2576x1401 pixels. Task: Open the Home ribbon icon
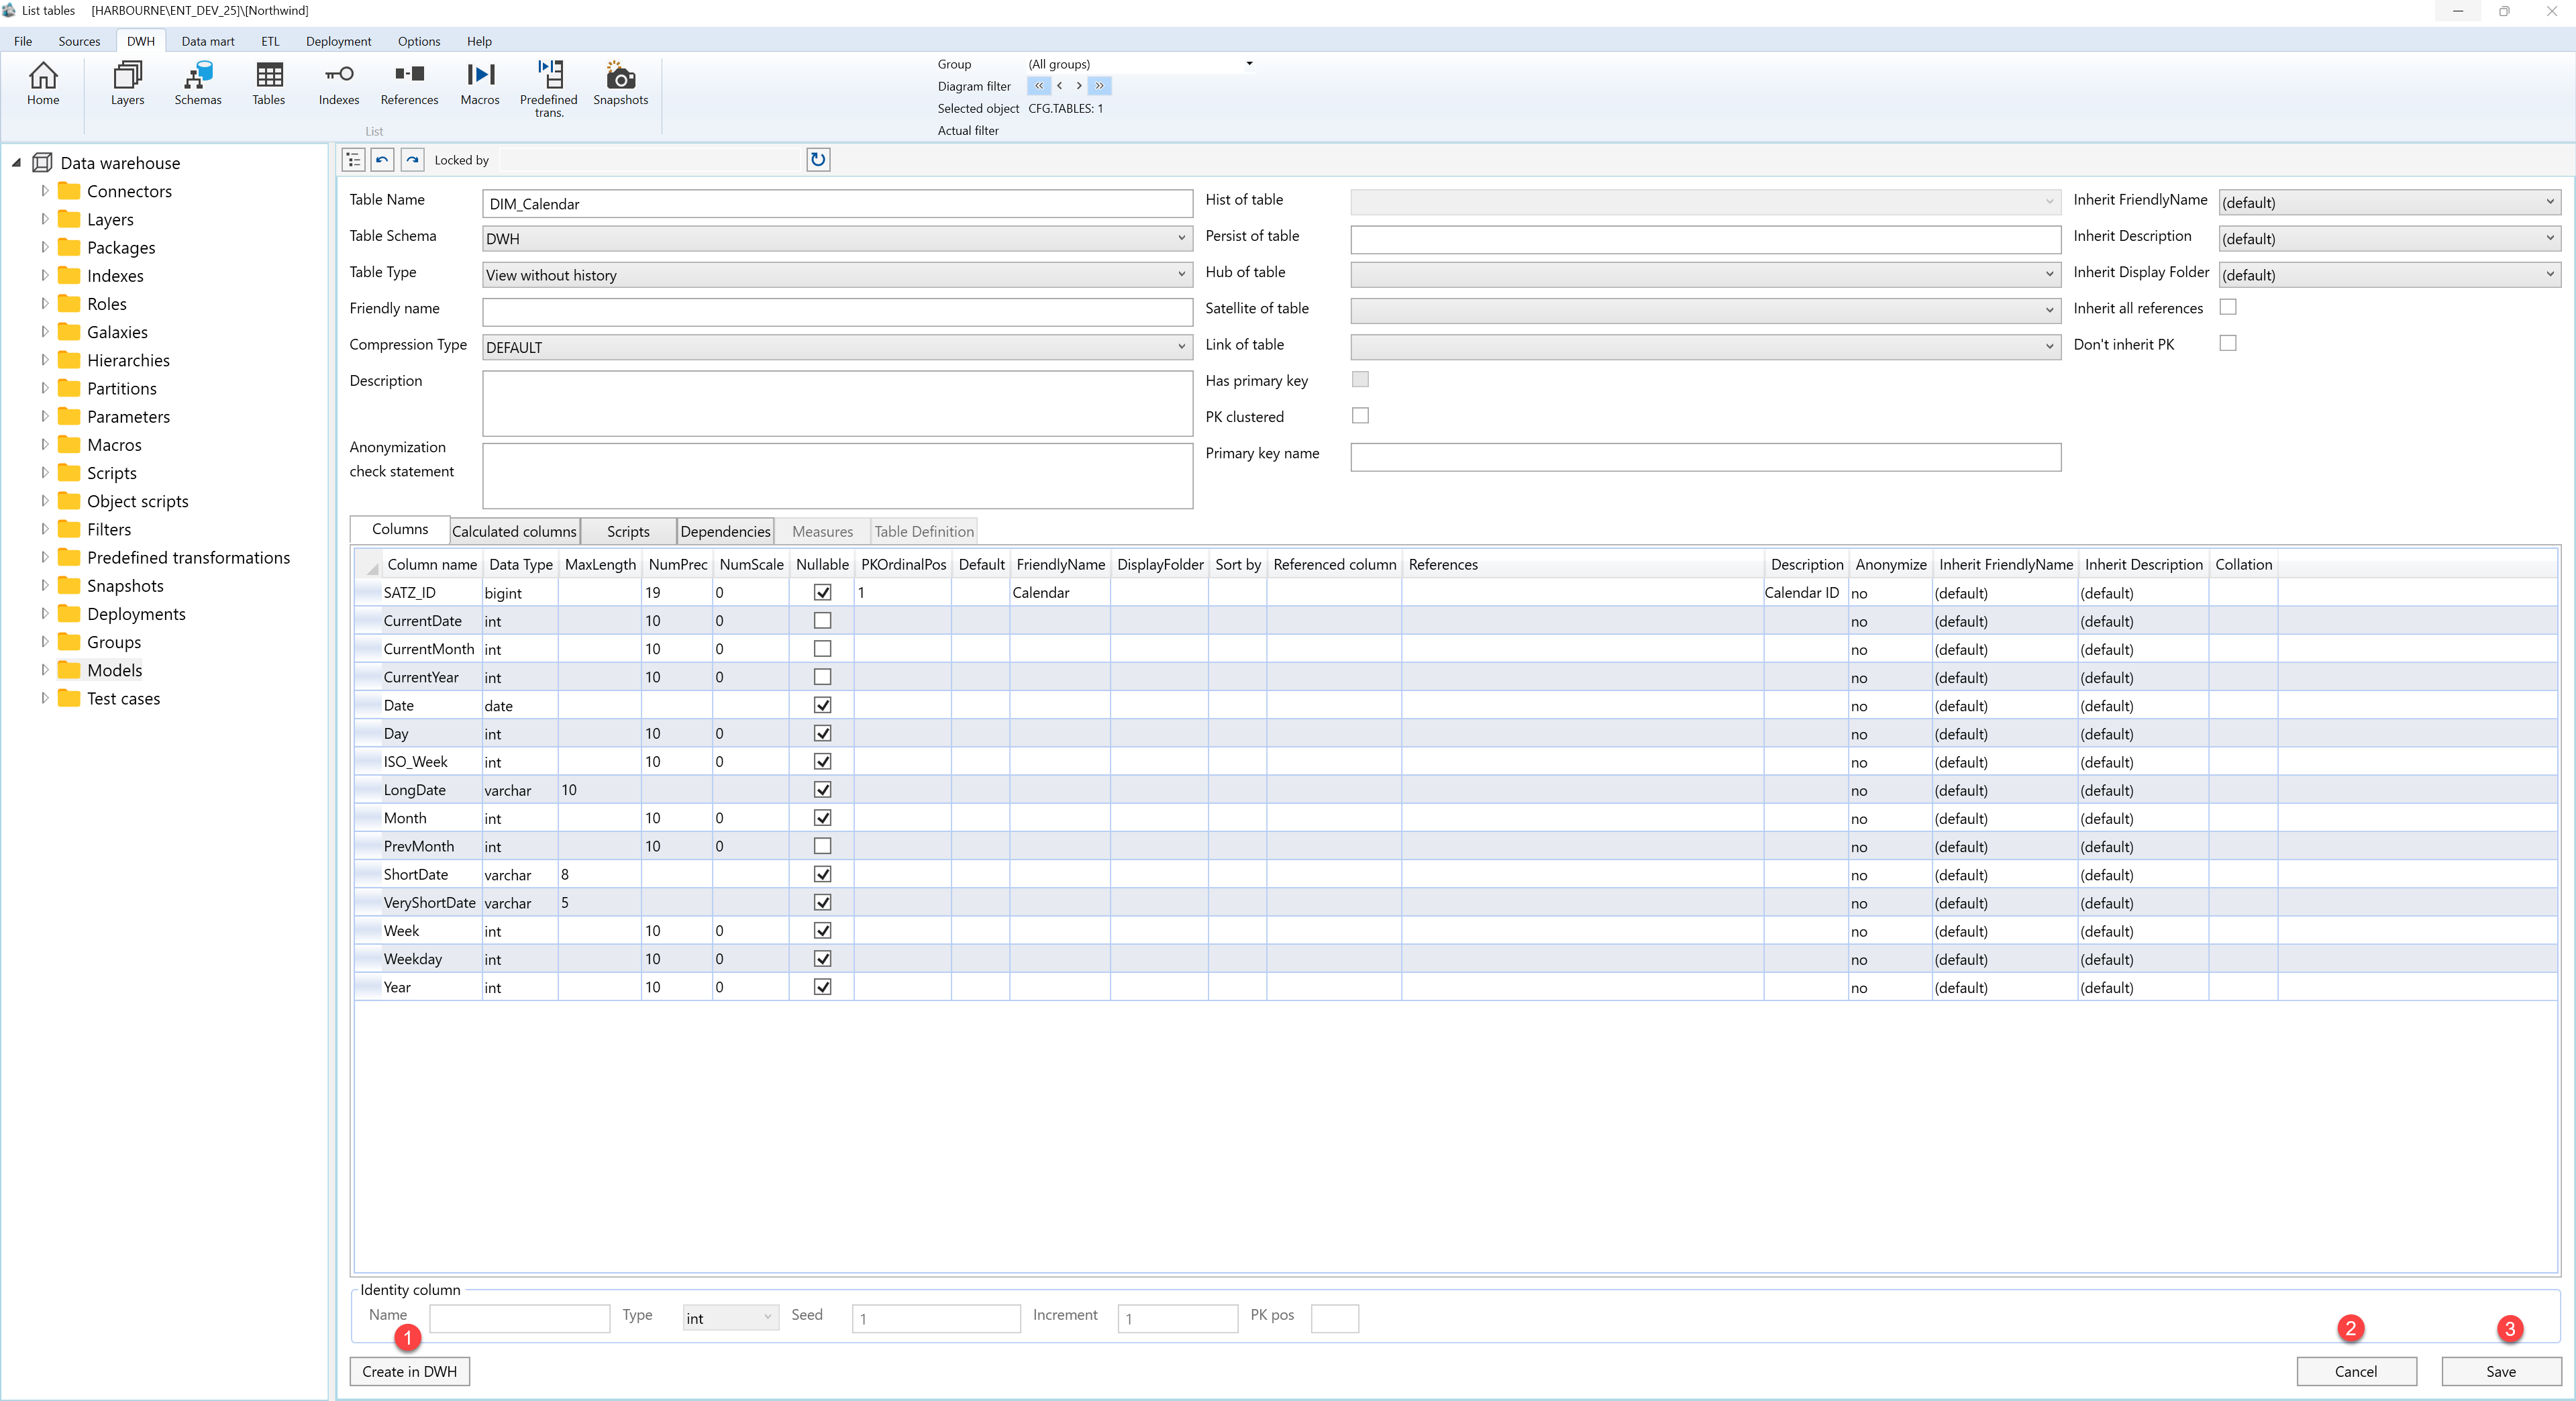click(x=43, y=83)
